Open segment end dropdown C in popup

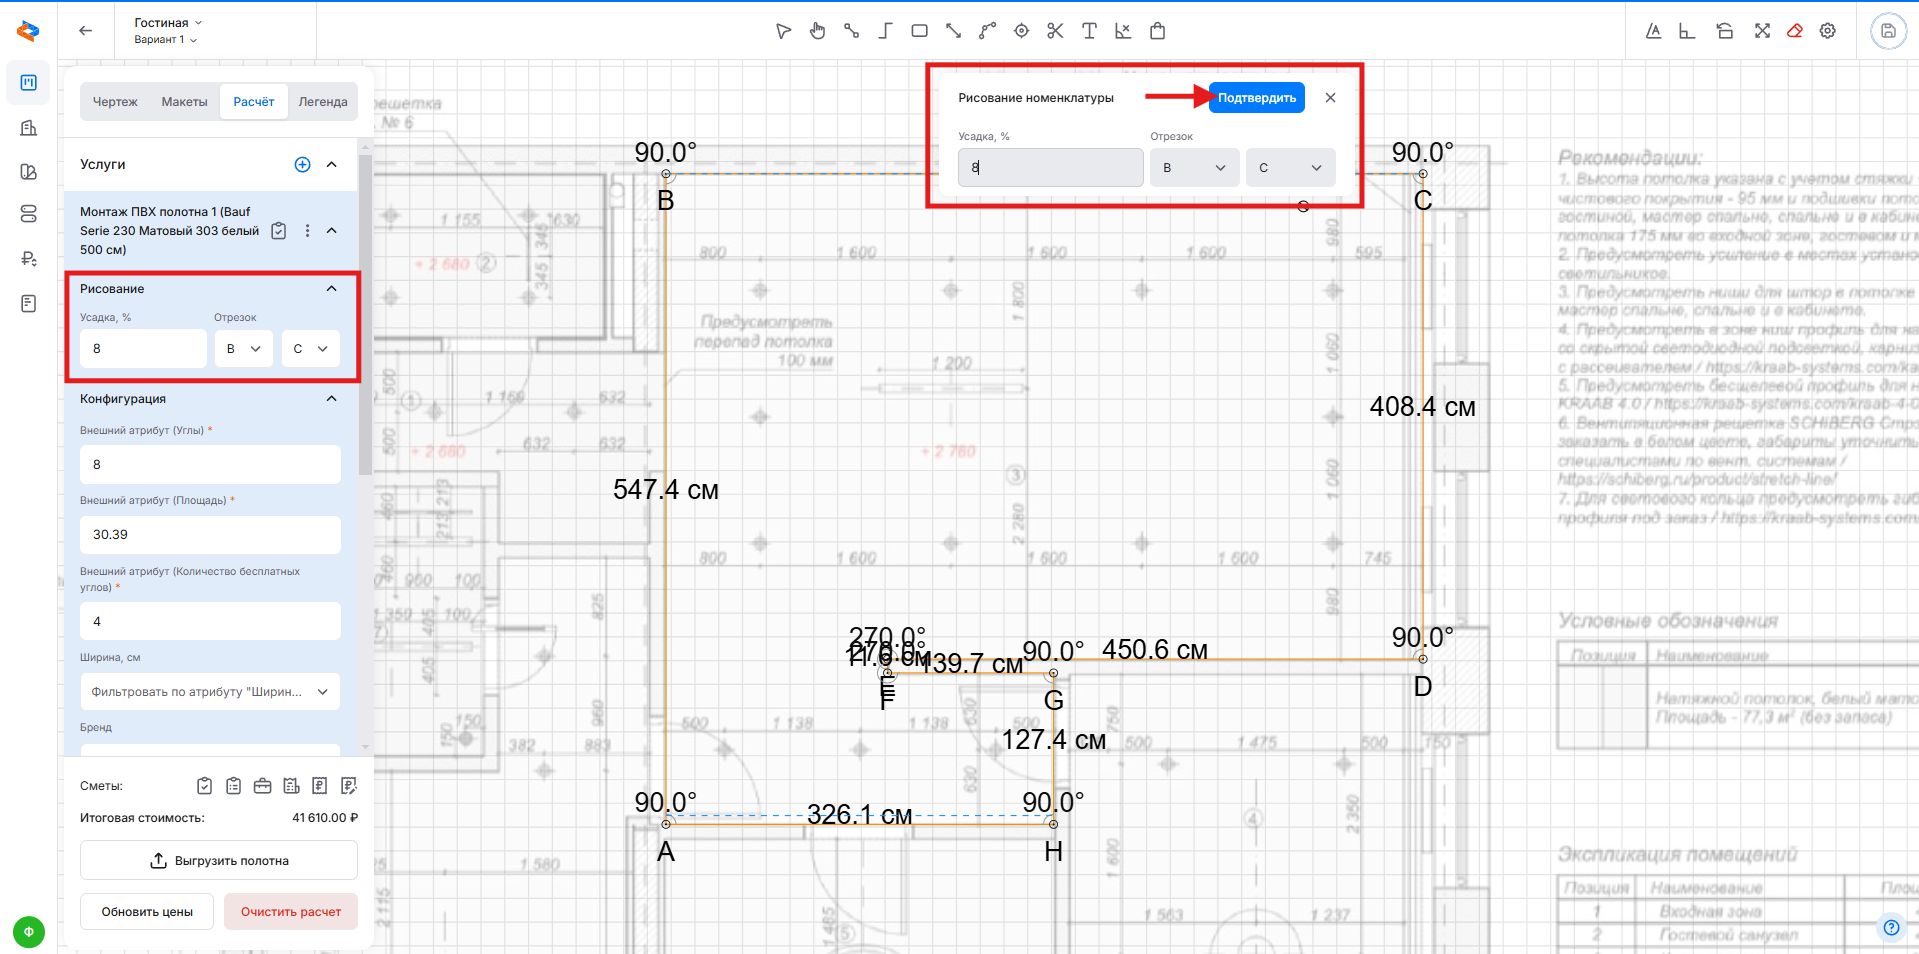pos(1290,168)
